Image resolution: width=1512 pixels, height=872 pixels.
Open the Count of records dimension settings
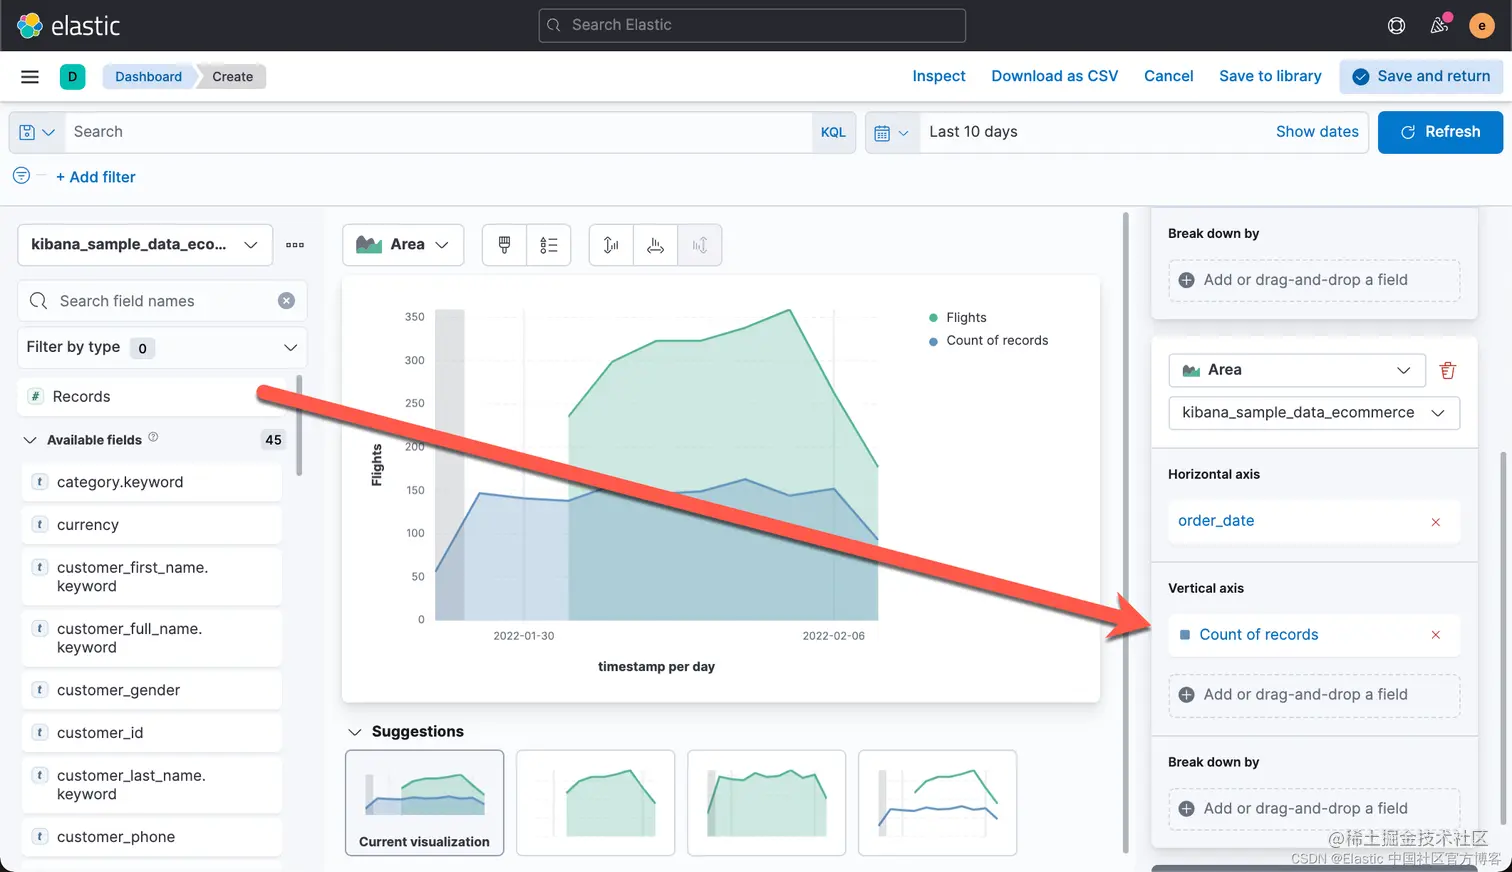[x=1259, y=635]
